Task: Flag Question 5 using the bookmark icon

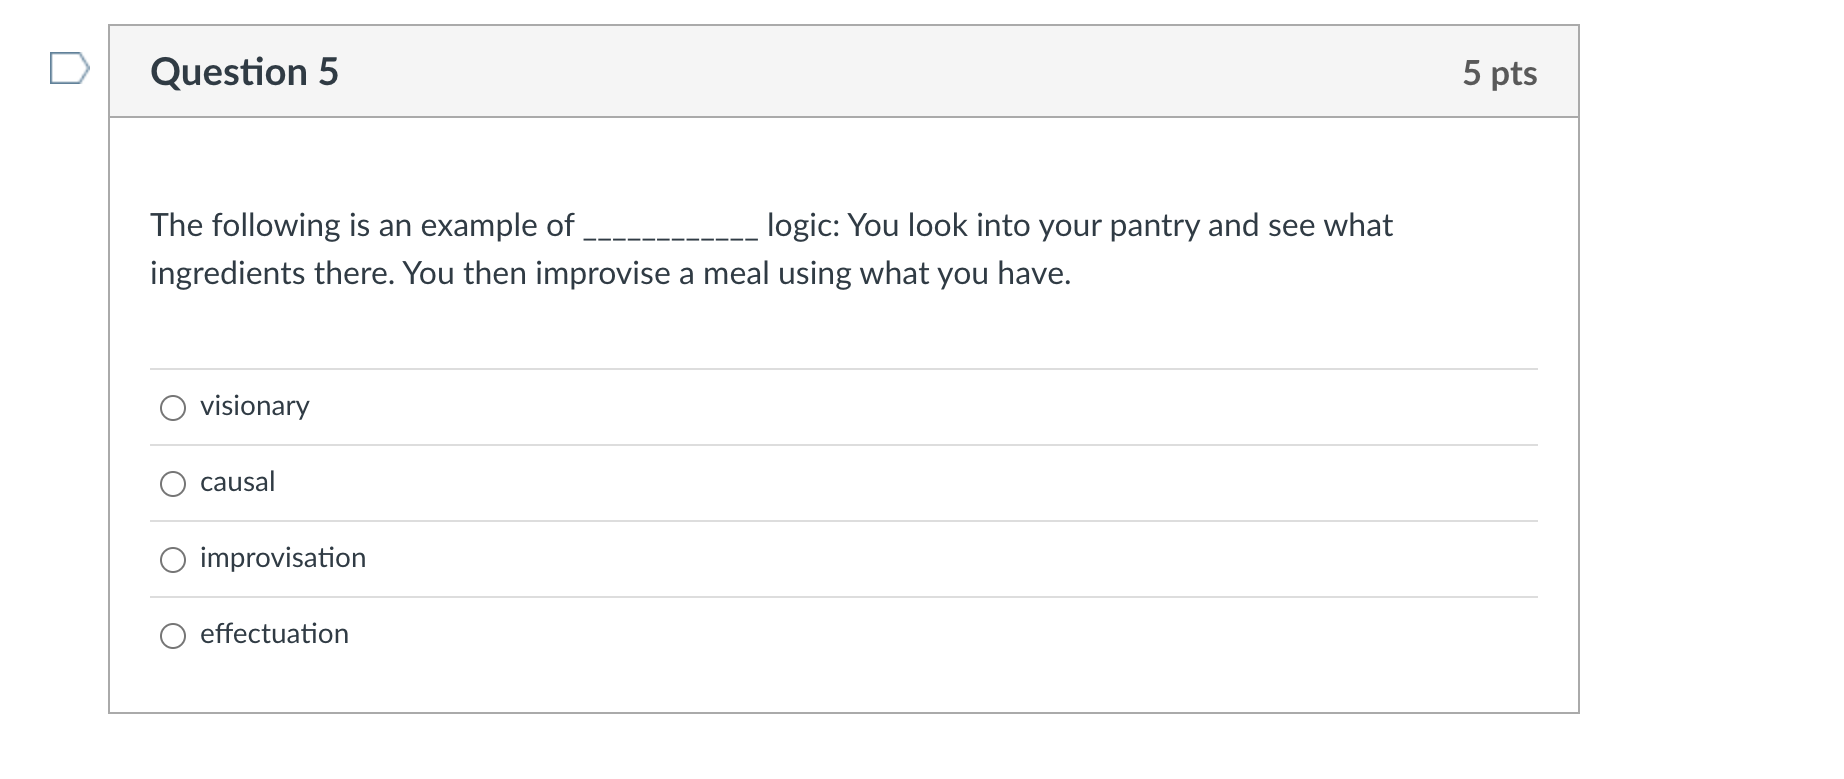Action: pyautogui.click(x=69, y=69)
